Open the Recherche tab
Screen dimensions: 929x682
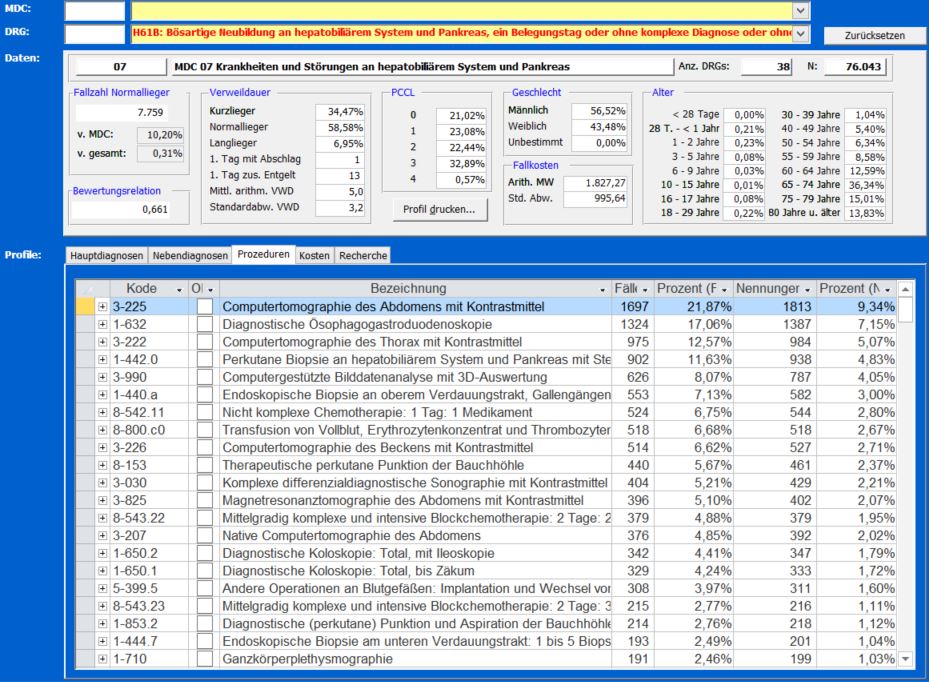coord(363,255)
